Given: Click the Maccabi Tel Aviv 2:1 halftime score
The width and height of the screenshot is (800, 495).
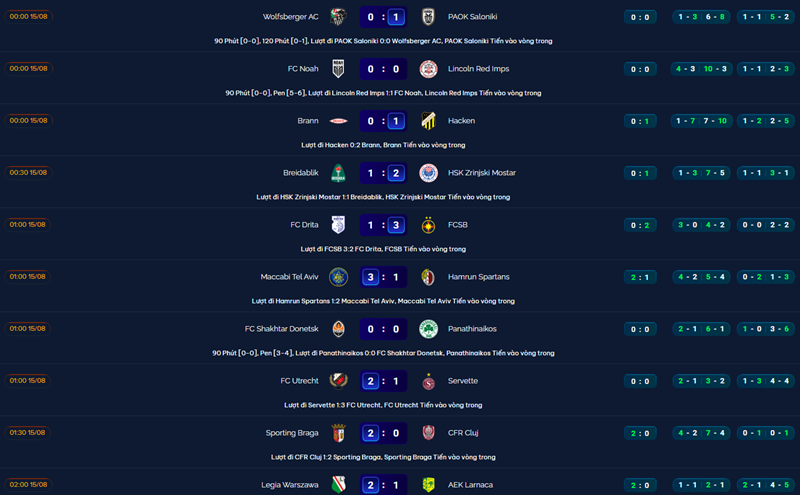Looking at the screenshot, I should [640, 277].
